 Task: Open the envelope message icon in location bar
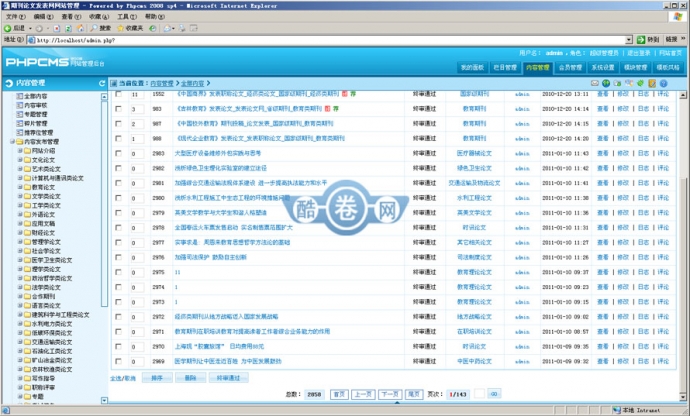coord(595,83)
